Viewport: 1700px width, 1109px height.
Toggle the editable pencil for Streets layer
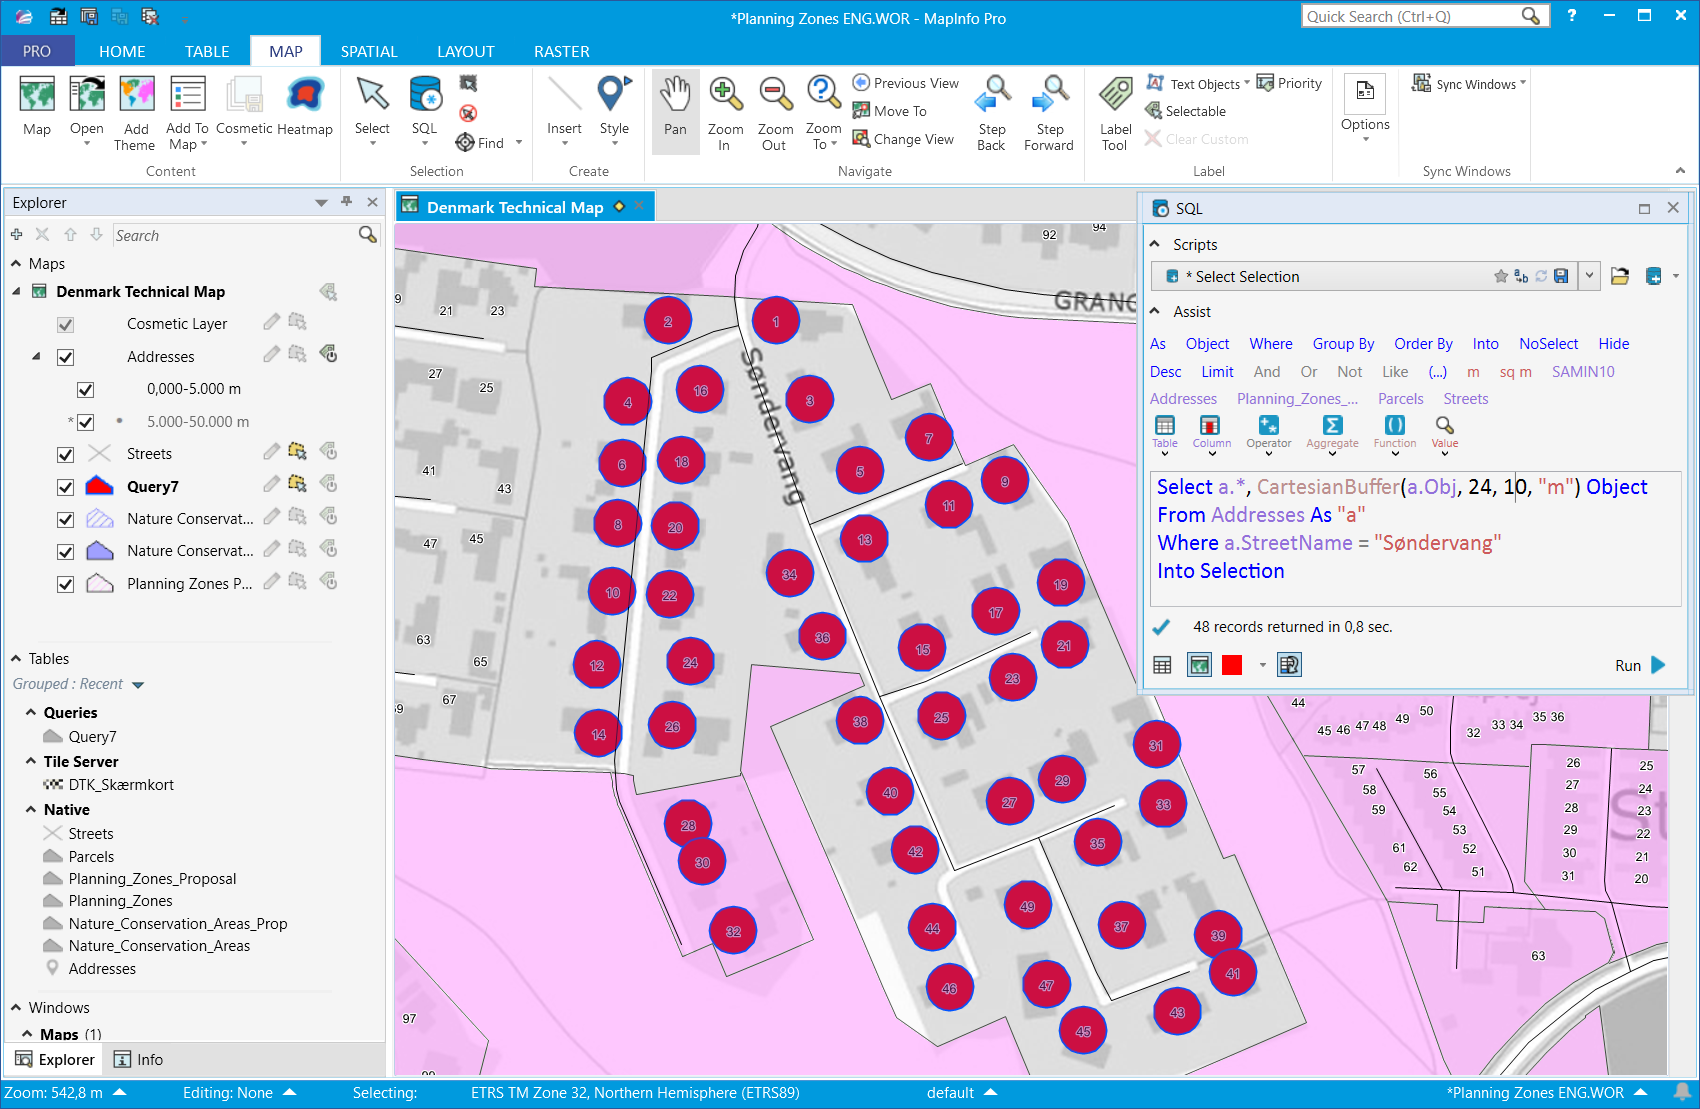(x=271, y=452)
